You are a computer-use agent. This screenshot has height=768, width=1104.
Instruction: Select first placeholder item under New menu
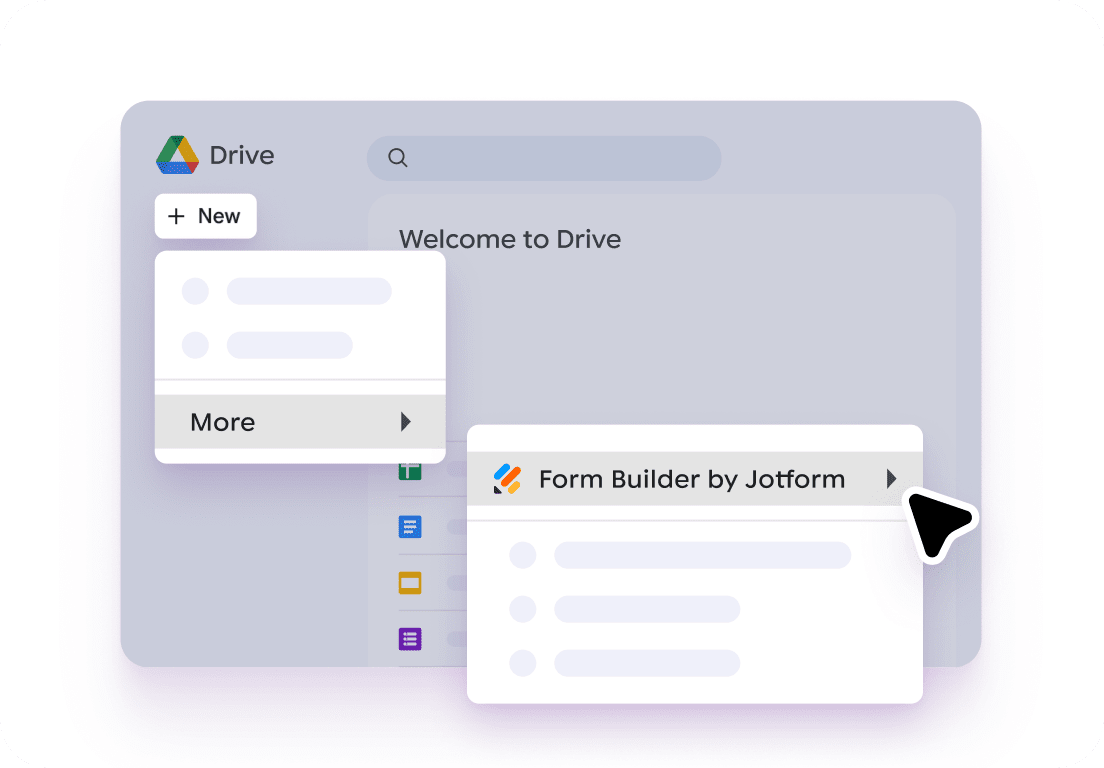308,291
